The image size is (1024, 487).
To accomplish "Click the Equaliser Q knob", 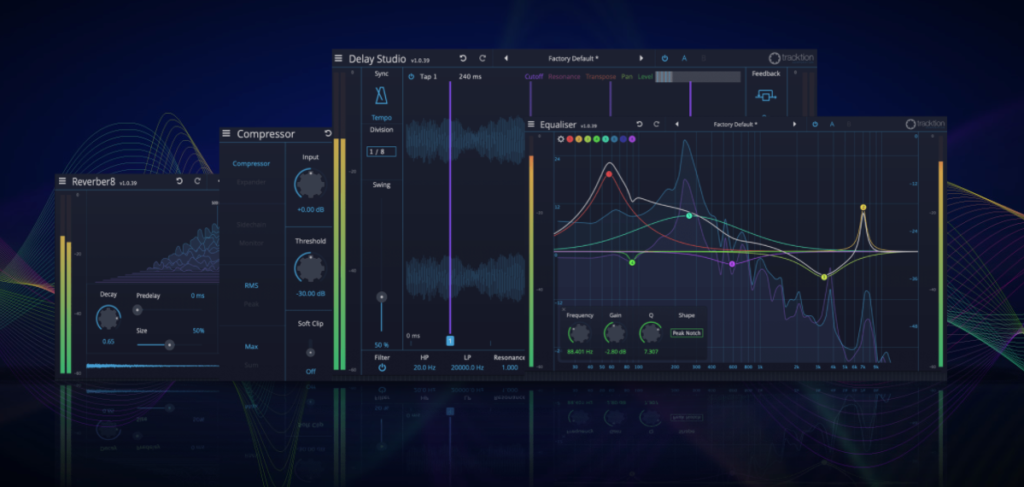I will tap(650, 334).
